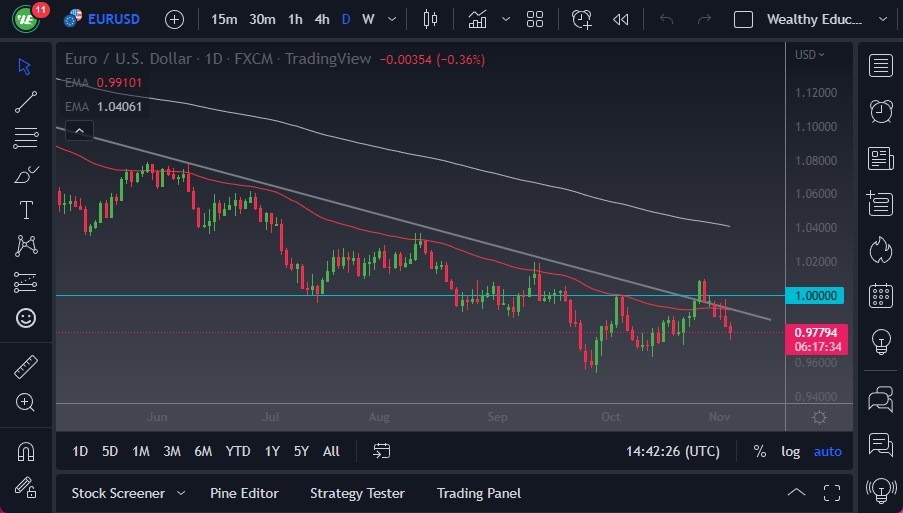Click the EURUSD symbol search
The image size is (903, 513).
click(x=106, y=19)
